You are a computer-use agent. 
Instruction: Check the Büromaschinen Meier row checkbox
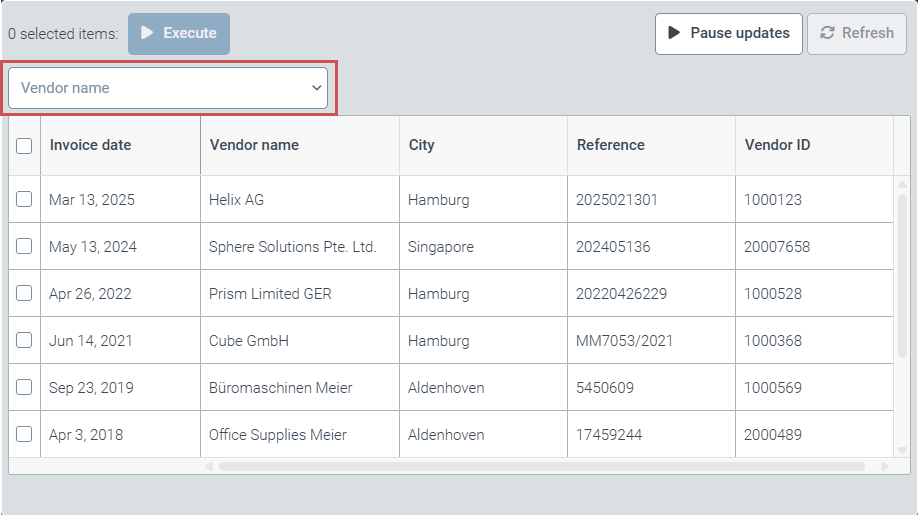pos(24,387)
